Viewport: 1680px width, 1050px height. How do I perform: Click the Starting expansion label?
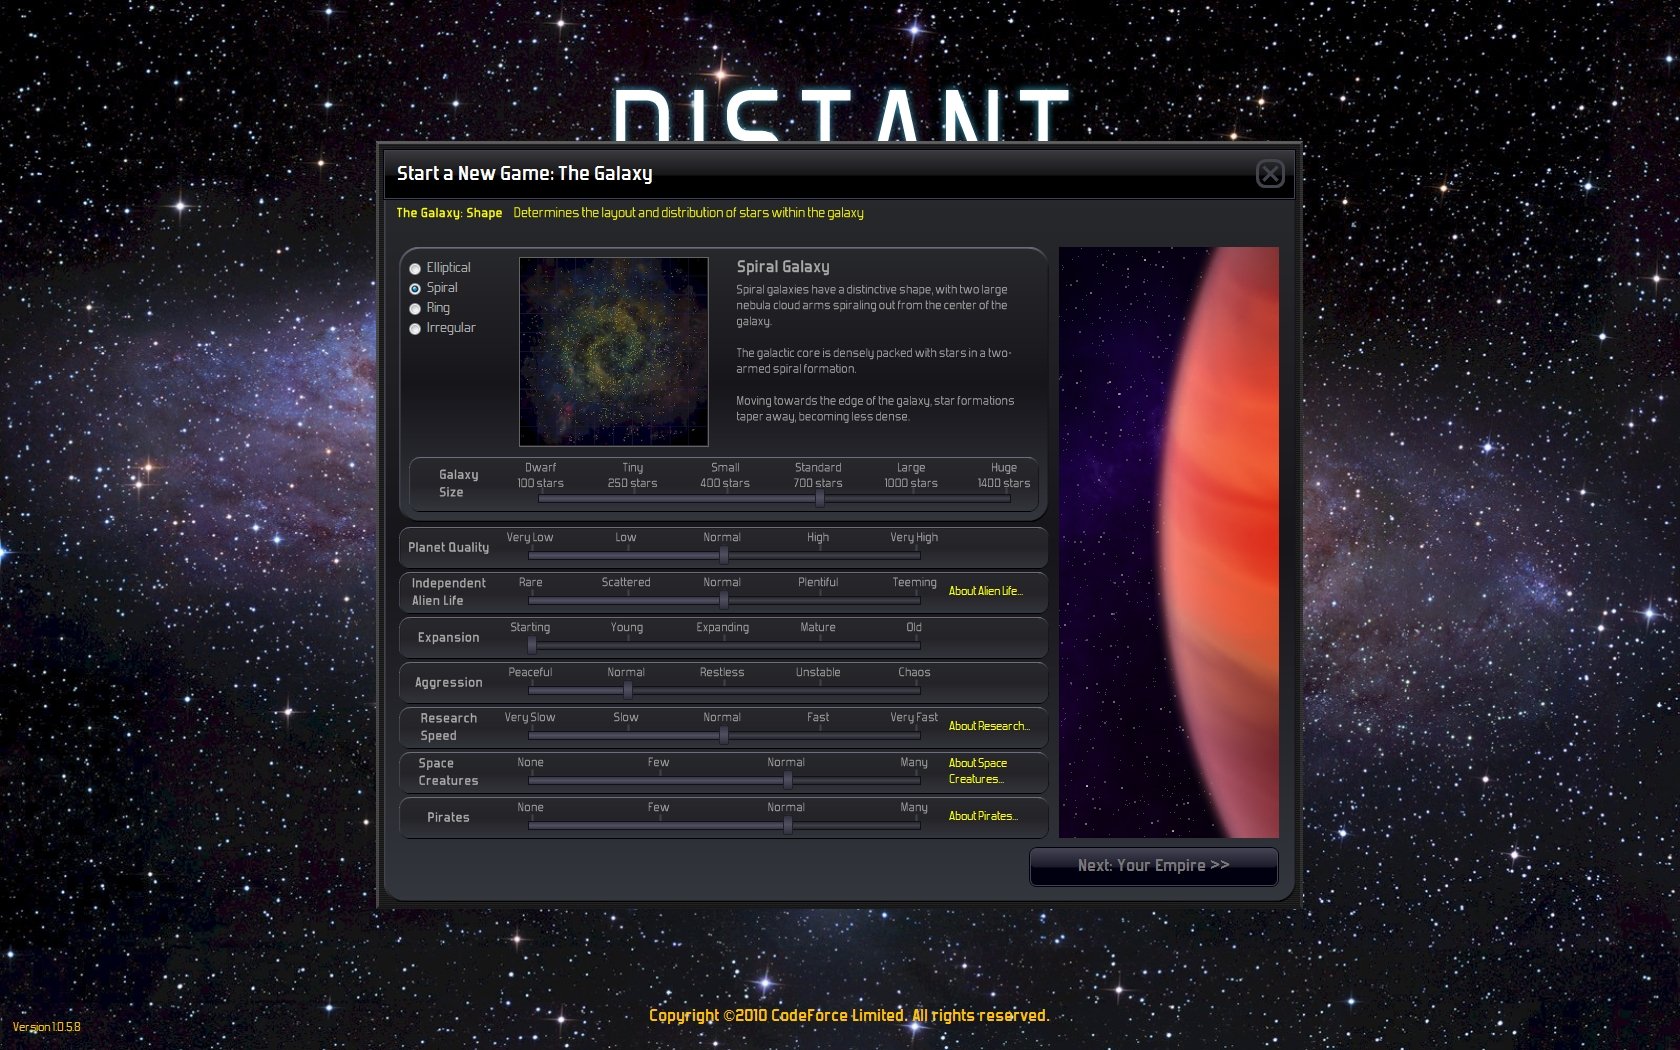point(530,628)
